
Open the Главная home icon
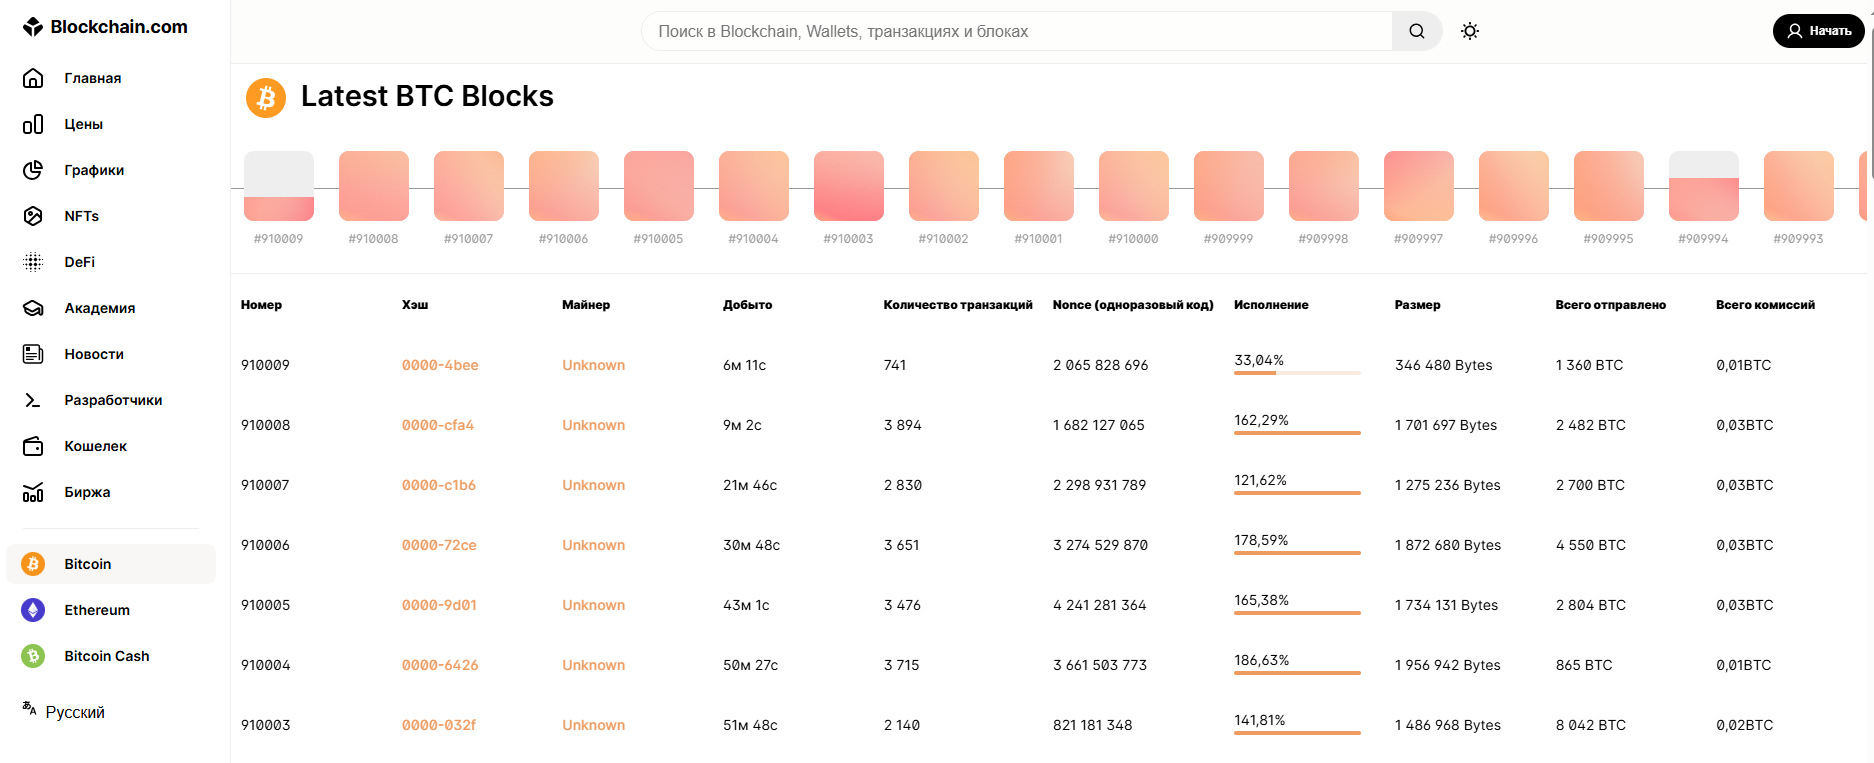pyautogui.click(x=33, y=78)
